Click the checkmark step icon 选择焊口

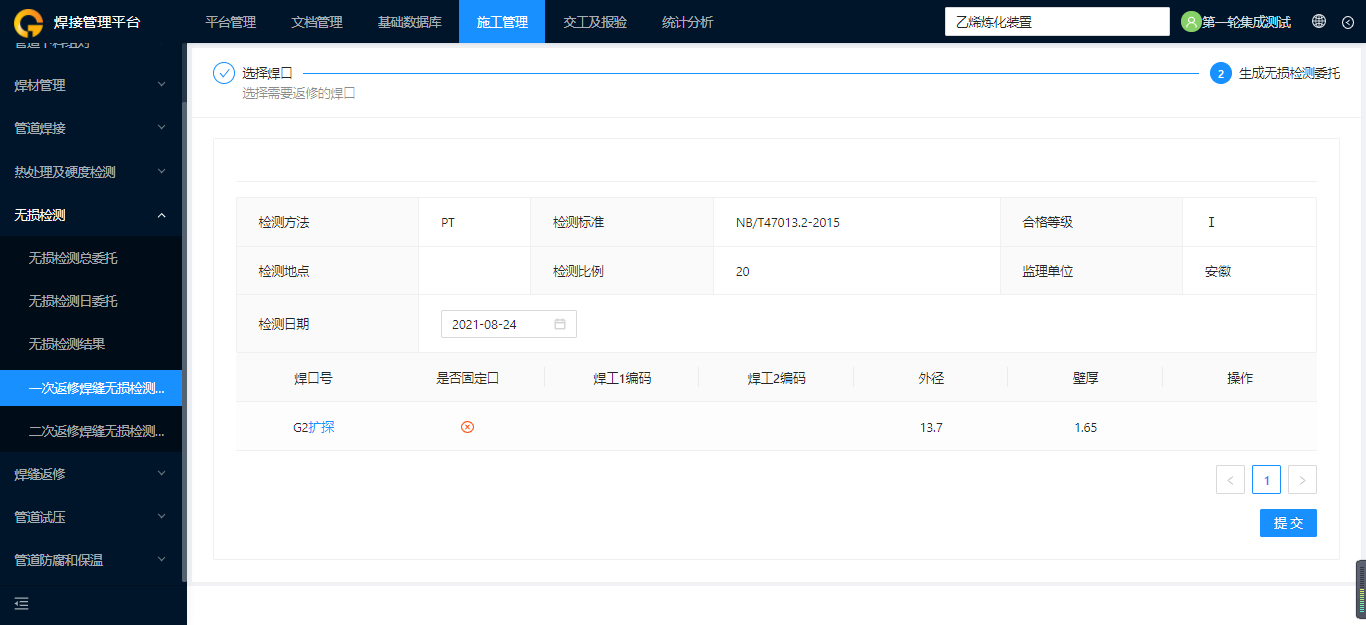coord(224,73)
